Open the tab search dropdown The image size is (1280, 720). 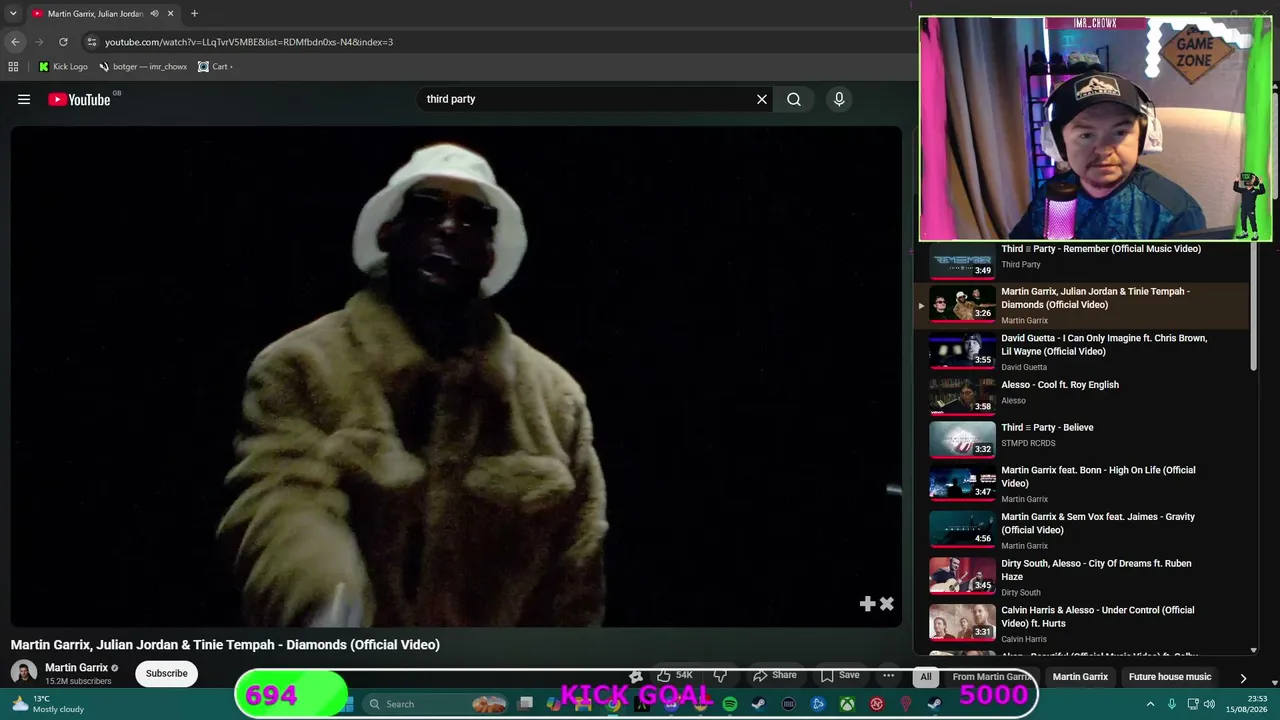[13, 14]
